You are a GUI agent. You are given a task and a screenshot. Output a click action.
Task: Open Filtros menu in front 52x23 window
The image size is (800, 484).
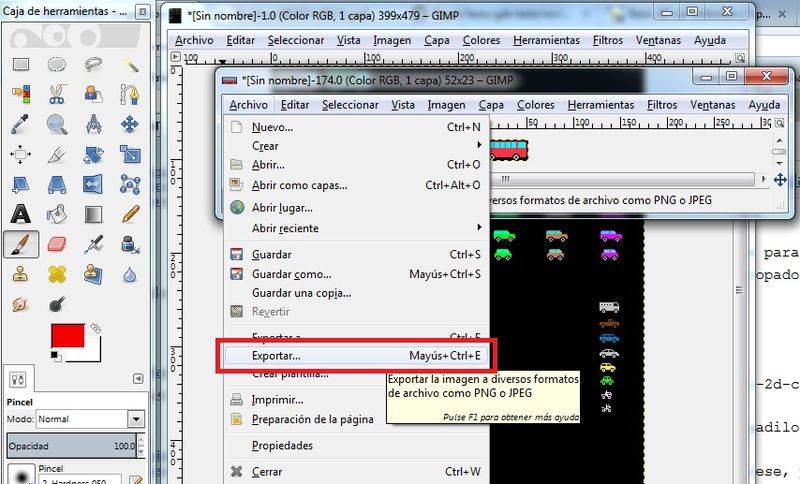[x=662, y=105]
